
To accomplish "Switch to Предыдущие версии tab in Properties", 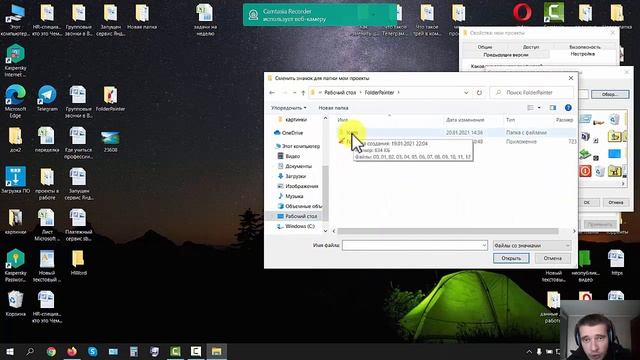I will point(506,55).
